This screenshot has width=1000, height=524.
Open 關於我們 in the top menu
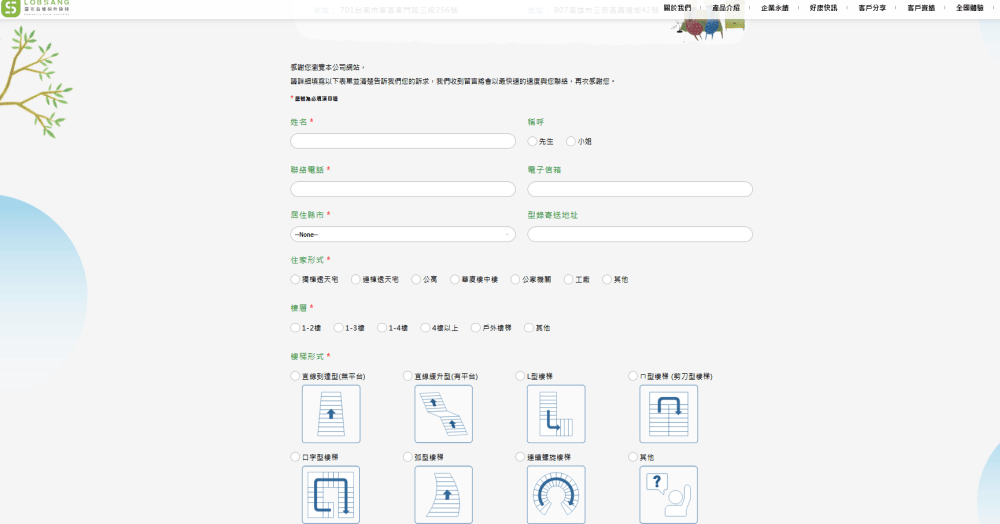pos(677,8)
